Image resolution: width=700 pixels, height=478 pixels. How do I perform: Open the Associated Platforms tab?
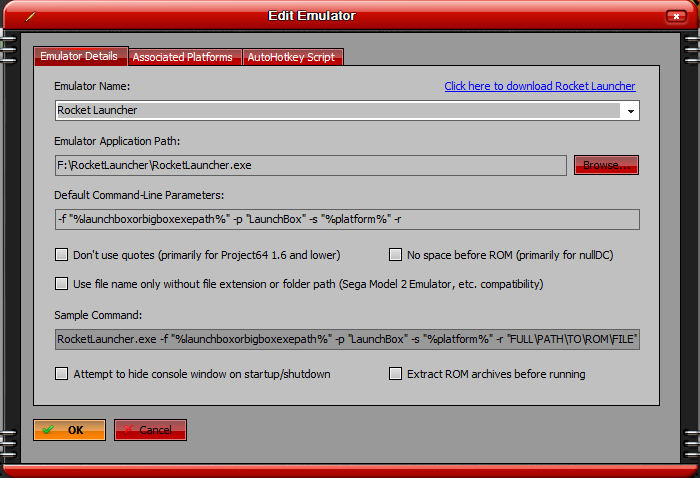[185, 57]
